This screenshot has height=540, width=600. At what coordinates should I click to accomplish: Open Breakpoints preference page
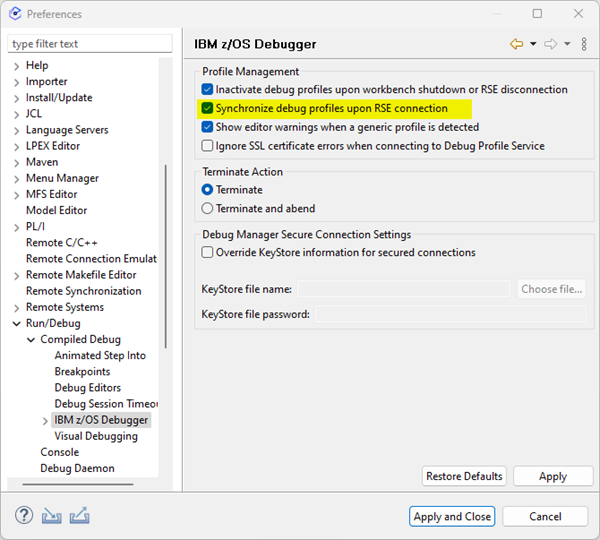coord(82,372)
